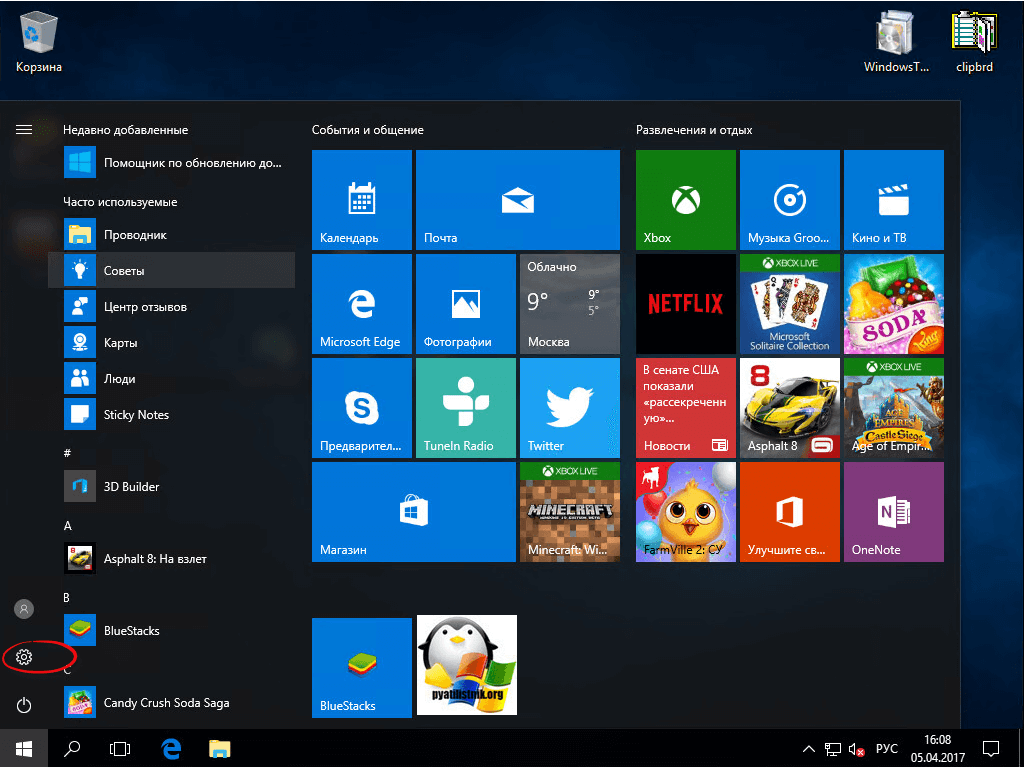
Task: Click the Power button icon
Action: click(25, 705)
